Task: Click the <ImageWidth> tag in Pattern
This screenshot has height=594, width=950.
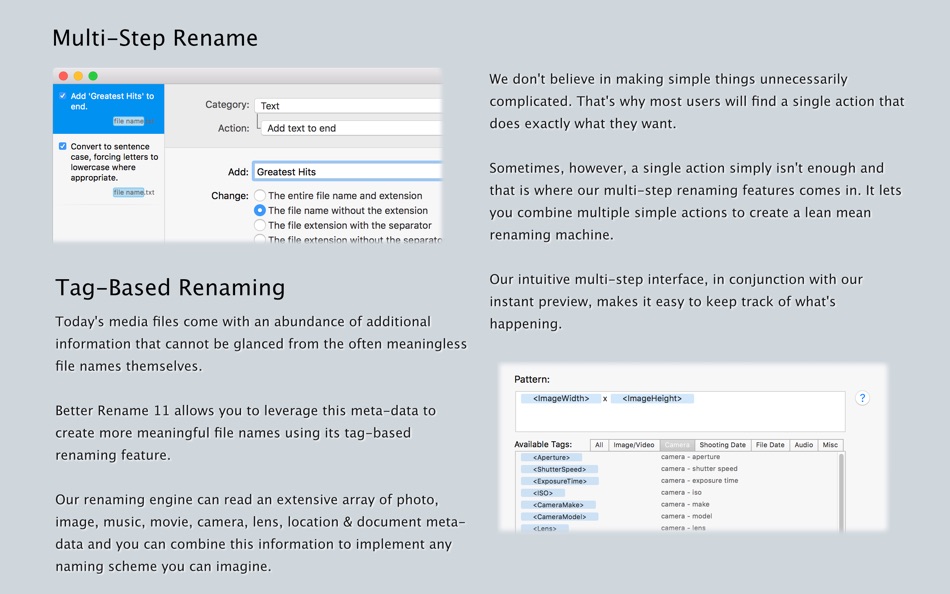Action: tap(561, 398)
